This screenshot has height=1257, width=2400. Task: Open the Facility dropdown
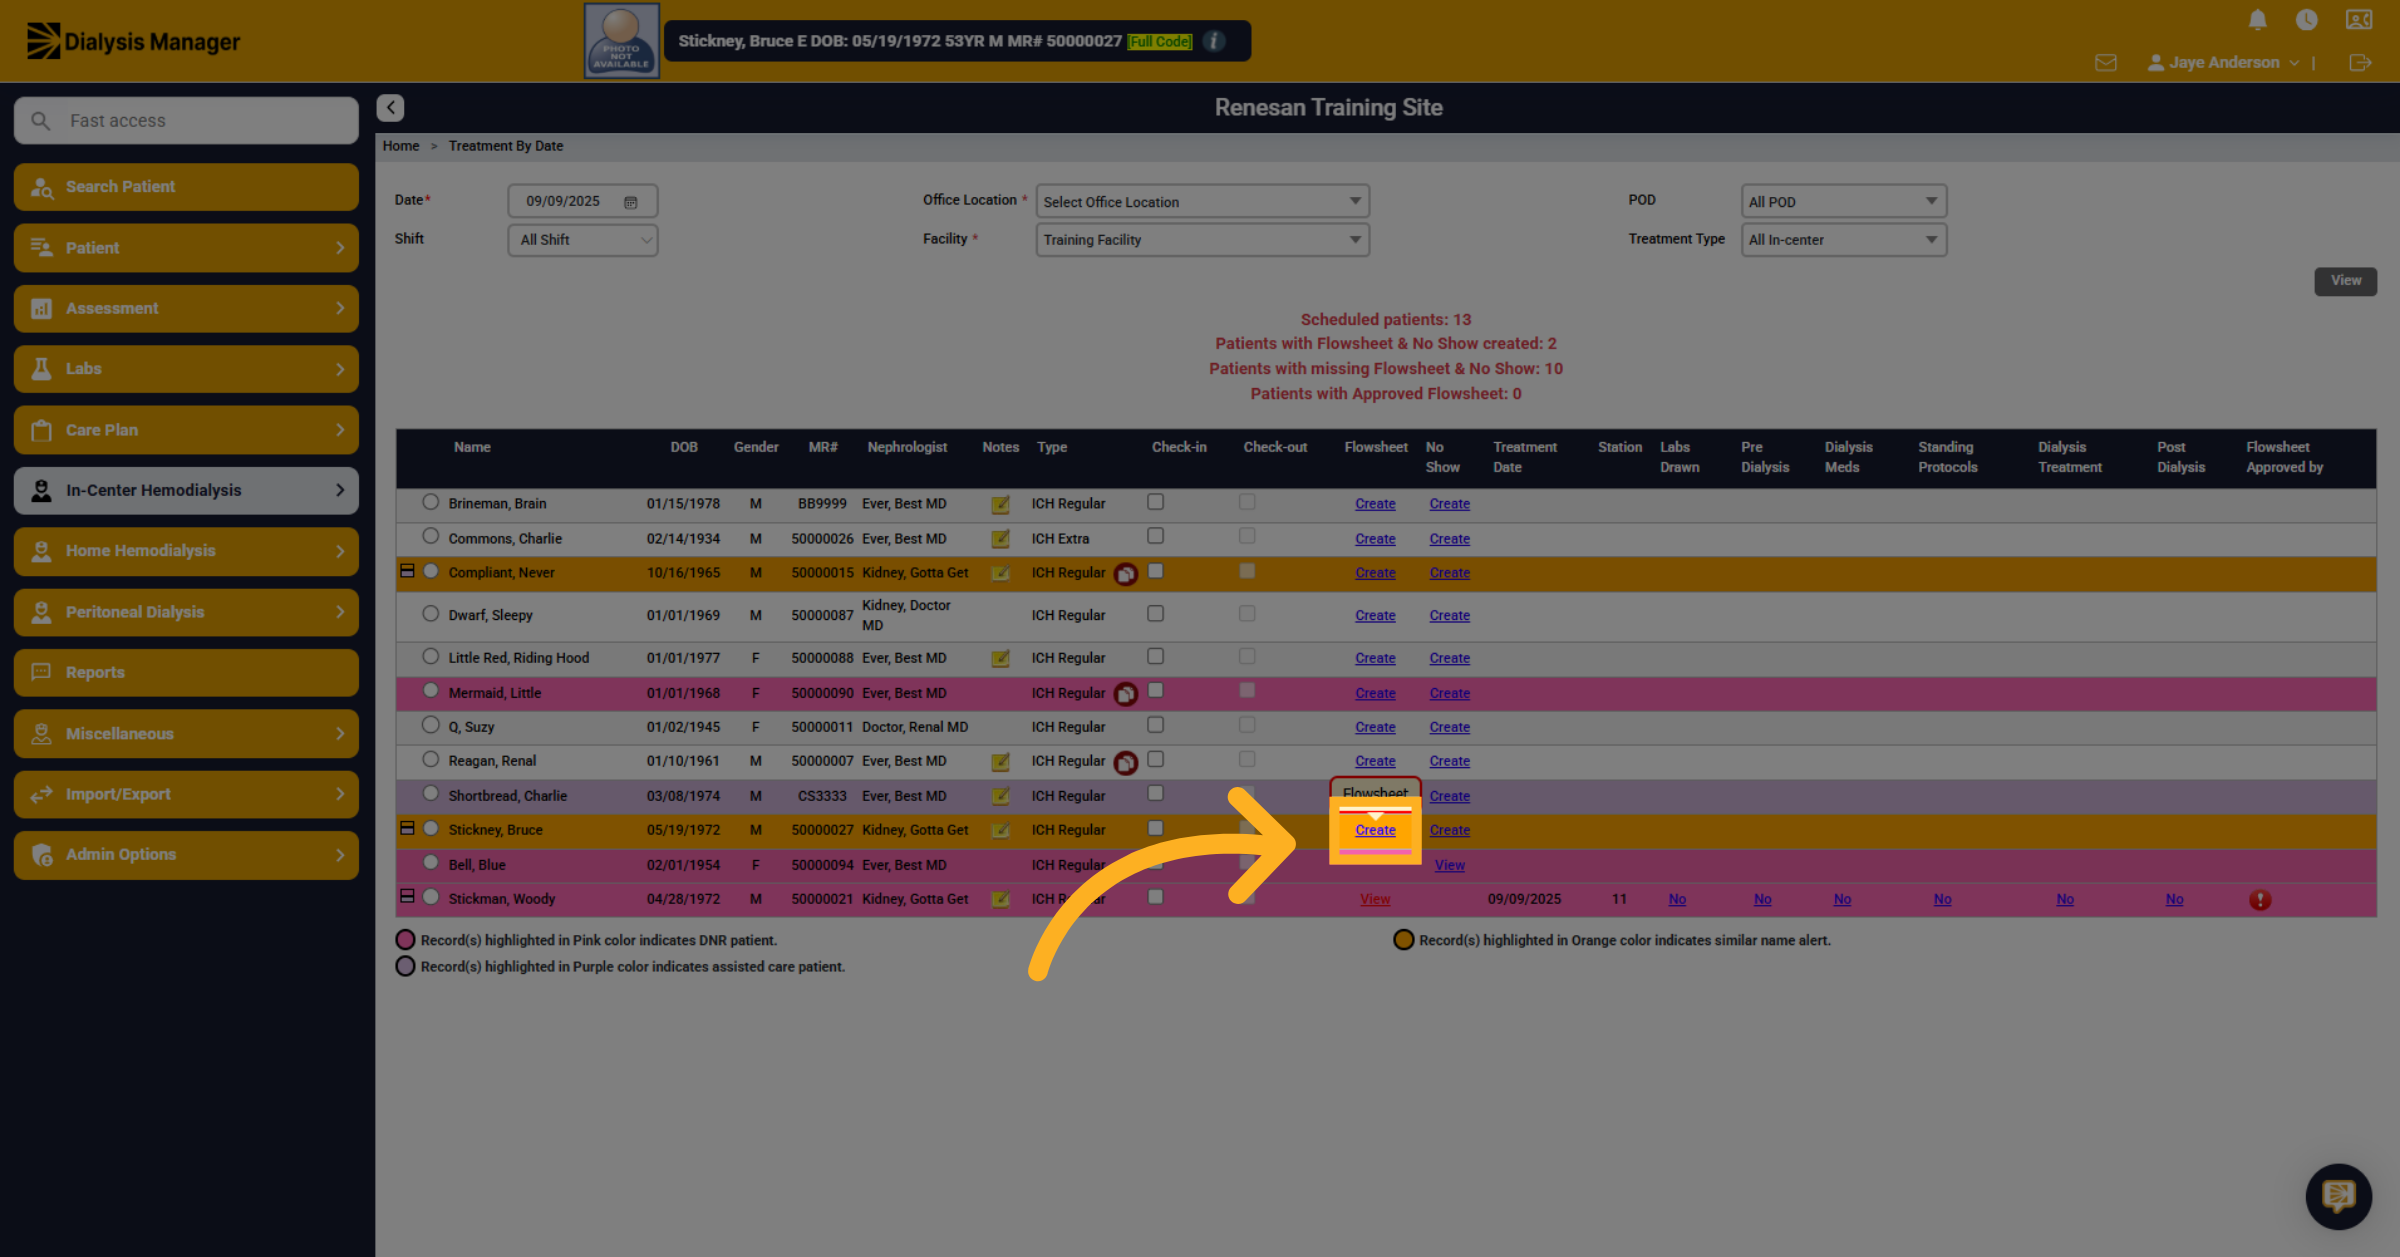pos(1202,240)
